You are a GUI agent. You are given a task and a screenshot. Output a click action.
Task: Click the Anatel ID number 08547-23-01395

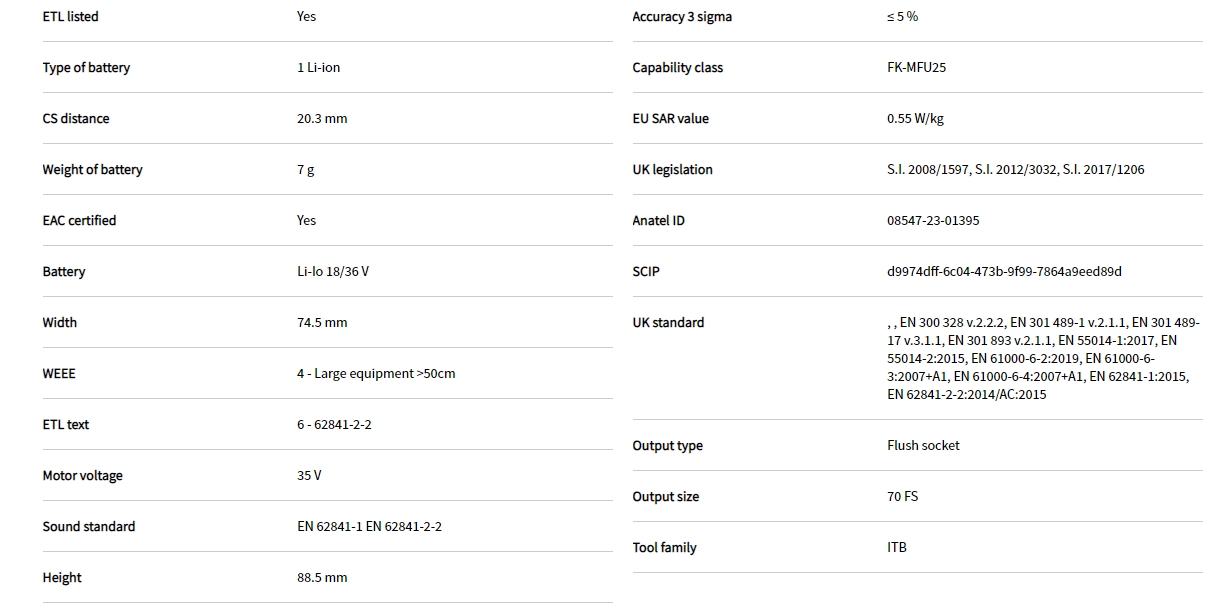[933, 221]
